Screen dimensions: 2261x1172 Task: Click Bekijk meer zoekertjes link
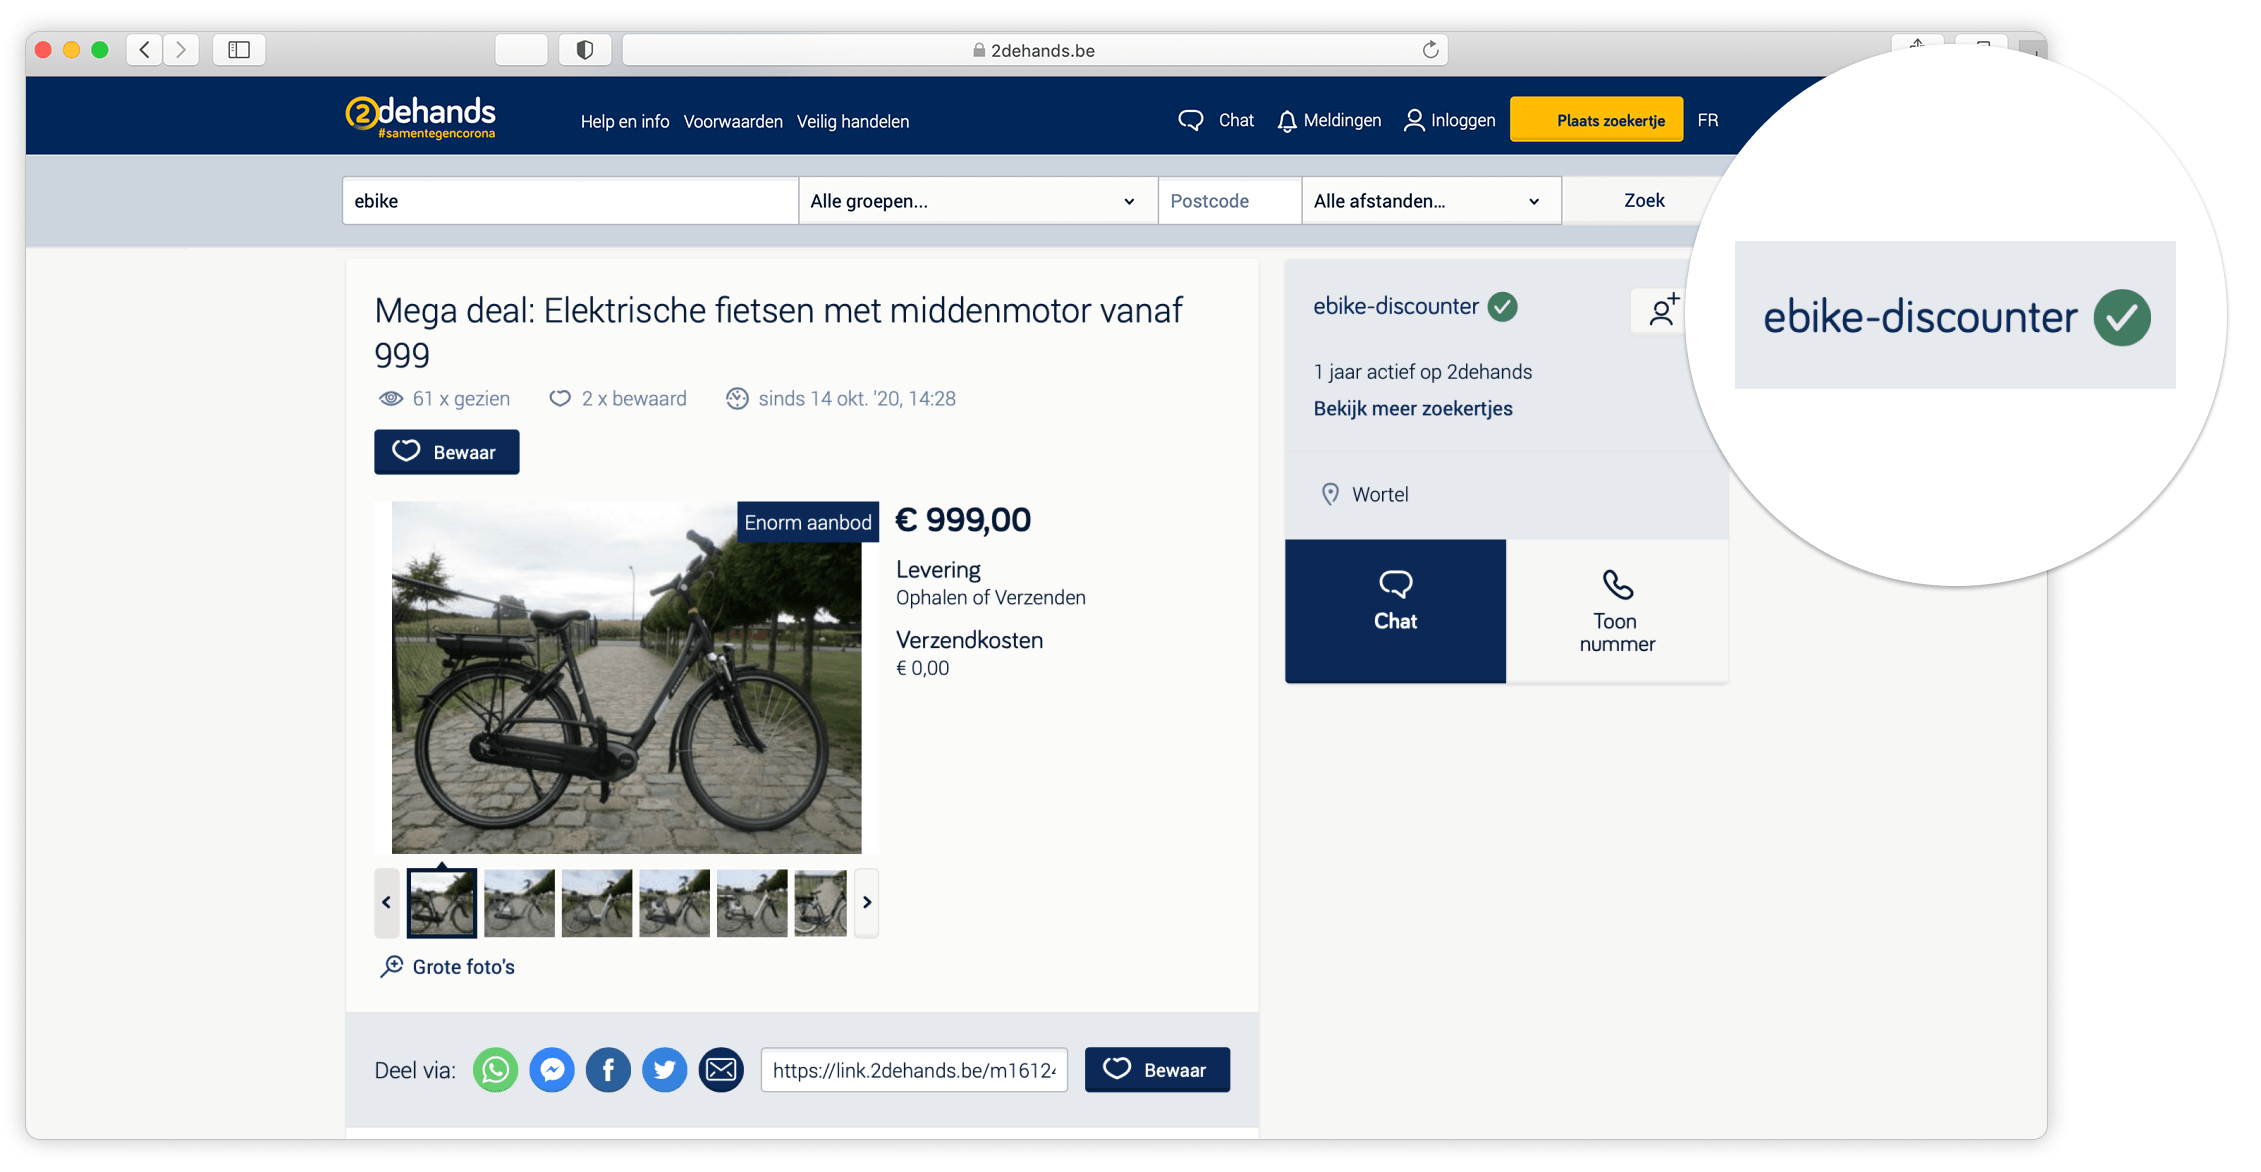1413,408
